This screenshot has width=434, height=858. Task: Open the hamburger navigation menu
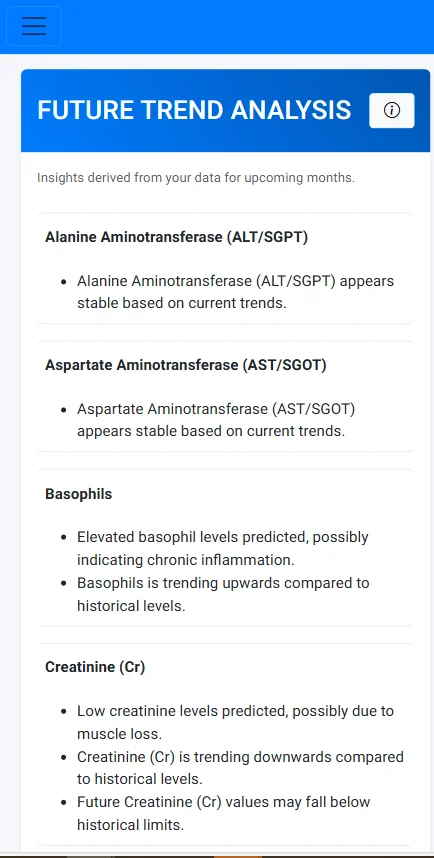pyautogui.click(x=34, y=26)
